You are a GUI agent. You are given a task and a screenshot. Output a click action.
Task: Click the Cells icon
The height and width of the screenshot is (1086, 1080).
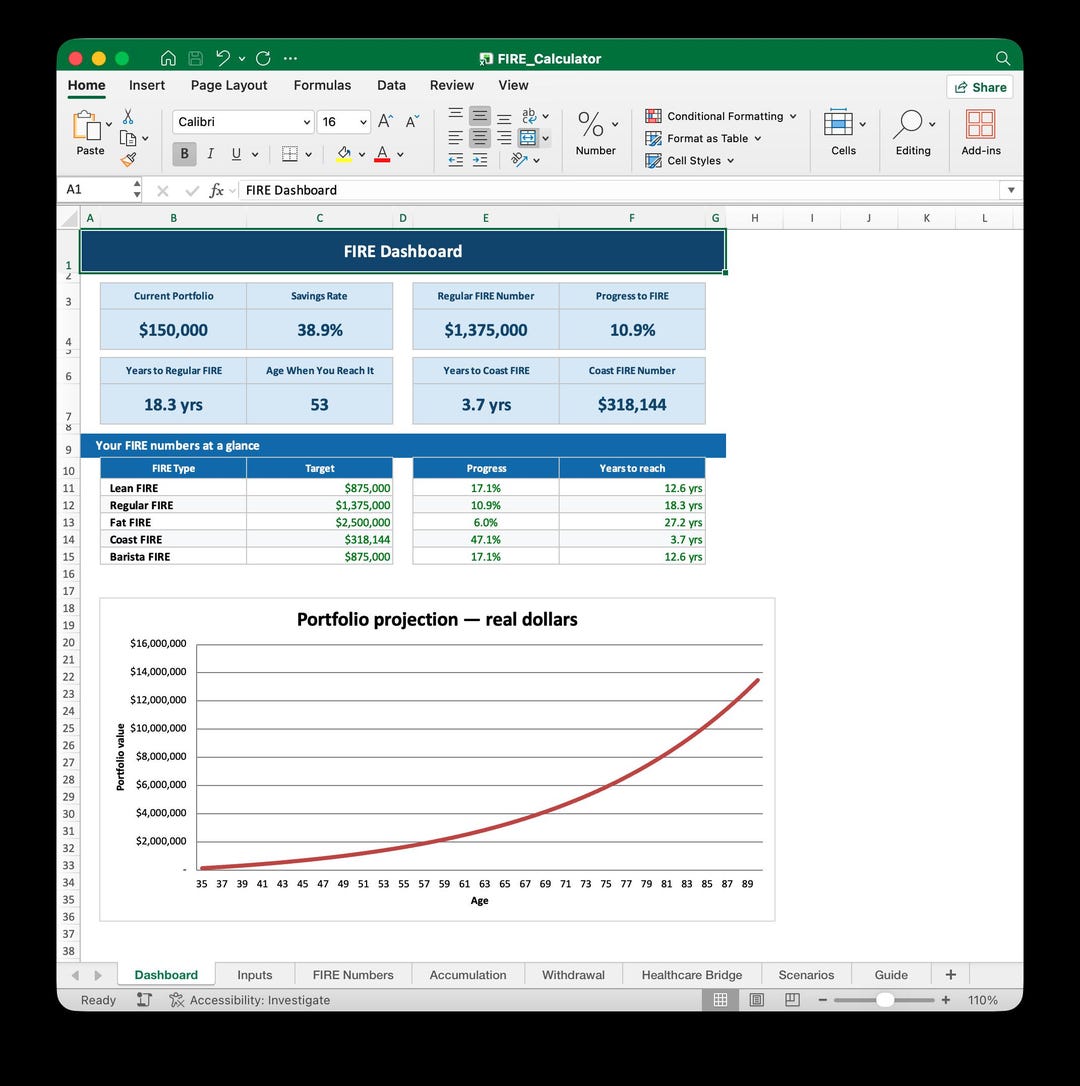coord(838,123)
